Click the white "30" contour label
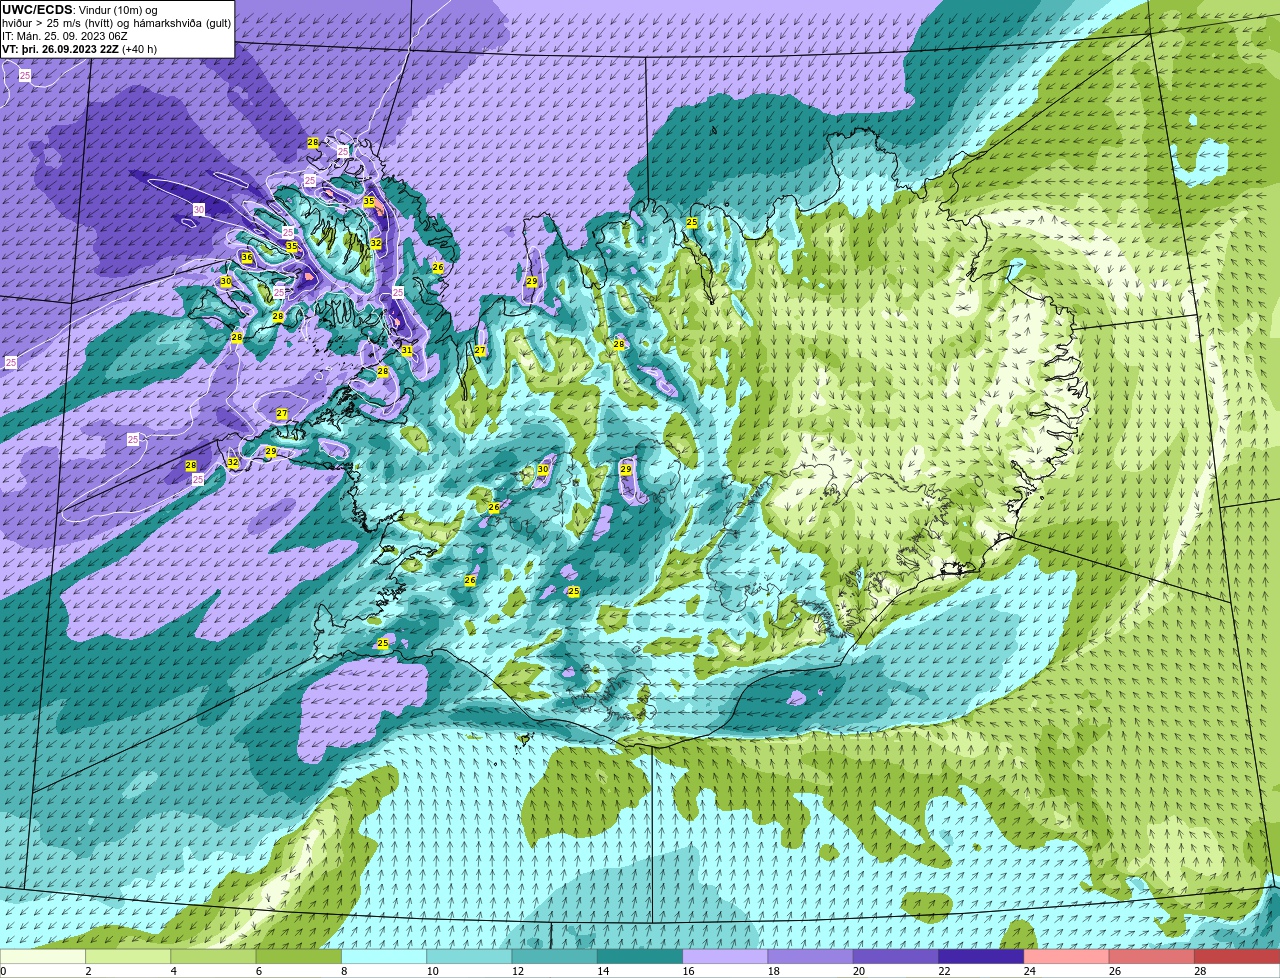This screenshot has height=978, width=1280. [x=199, y=210]
